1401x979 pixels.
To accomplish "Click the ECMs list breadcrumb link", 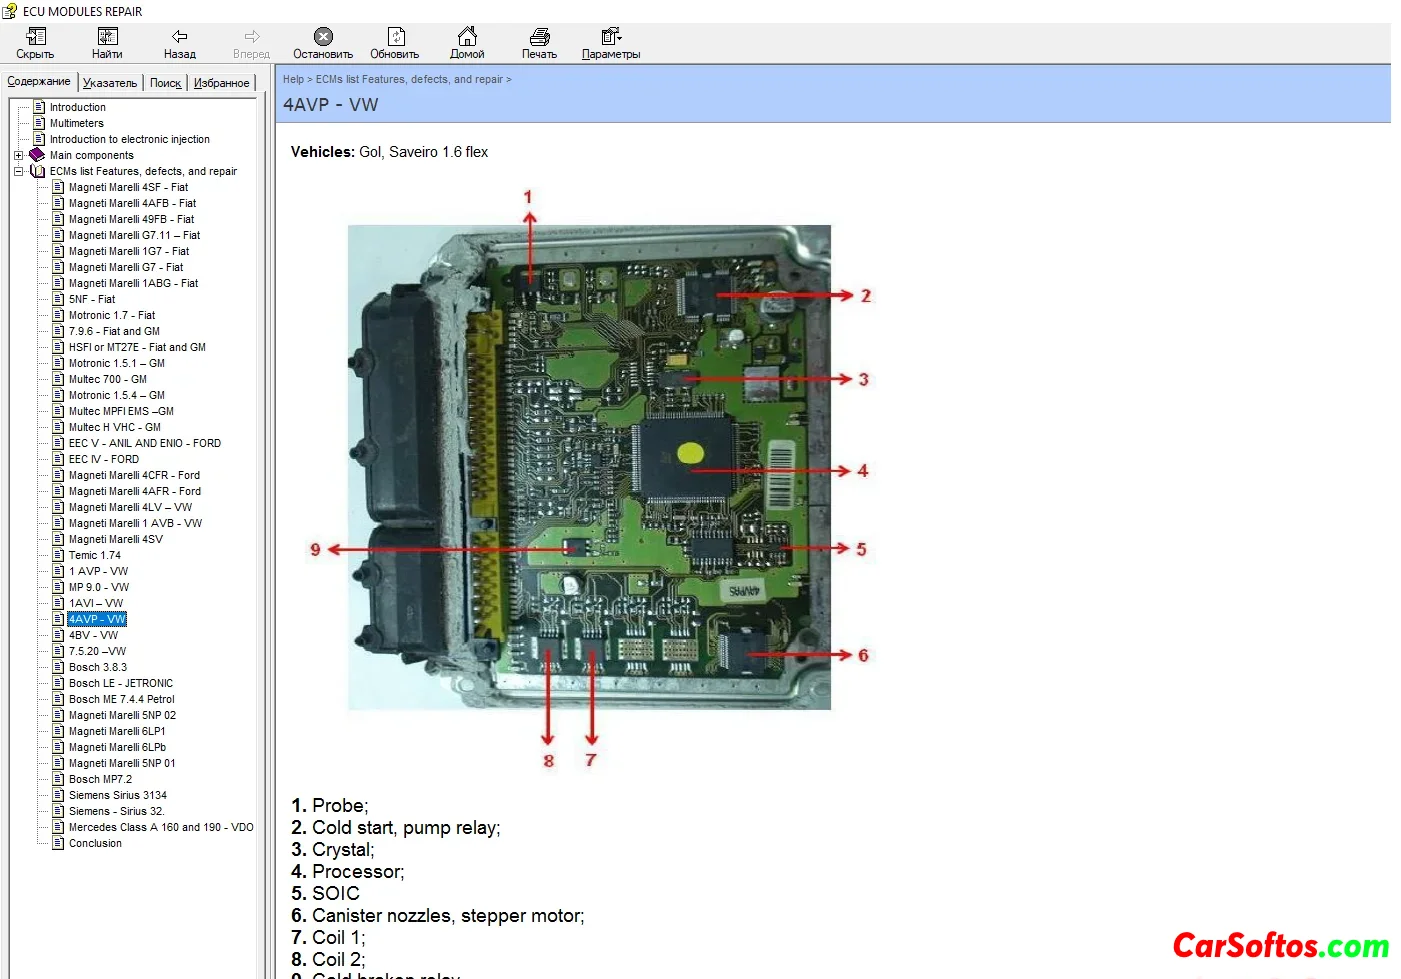I will click(x=409, y=79).
